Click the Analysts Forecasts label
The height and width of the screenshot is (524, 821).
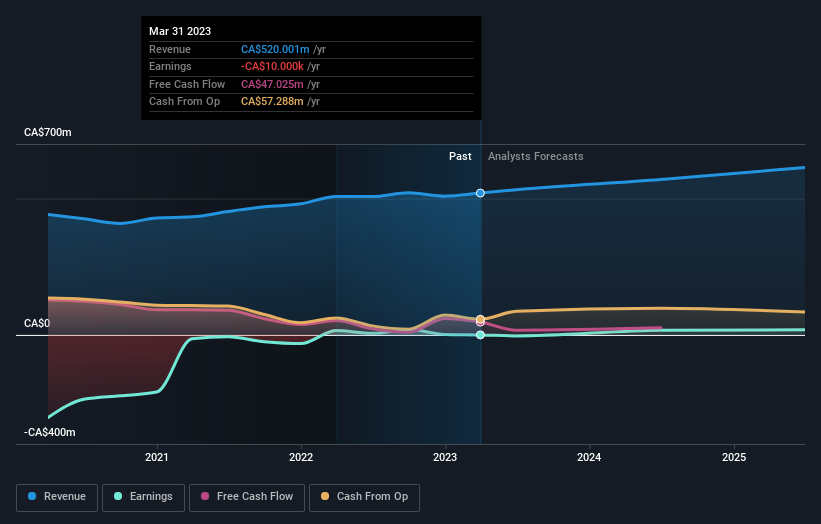[536, 157]
